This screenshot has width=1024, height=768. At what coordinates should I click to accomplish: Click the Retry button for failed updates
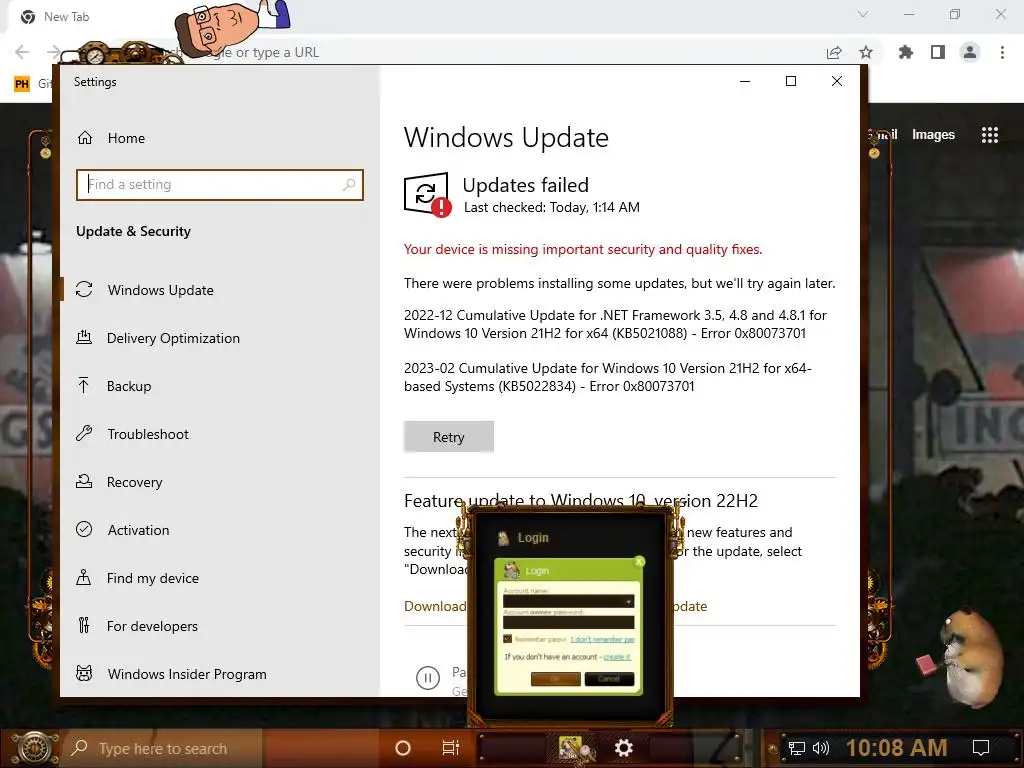click(x=449, y=437)
